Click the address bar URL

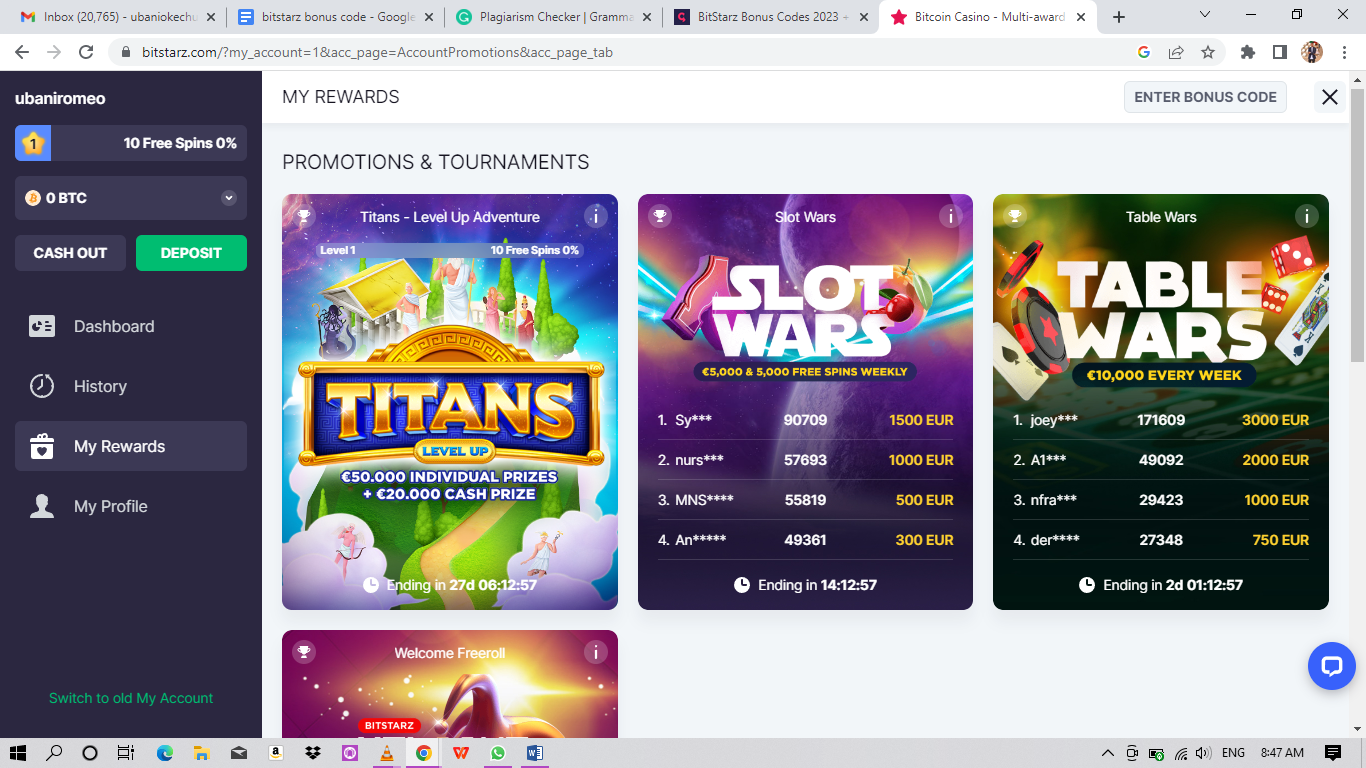377,52
